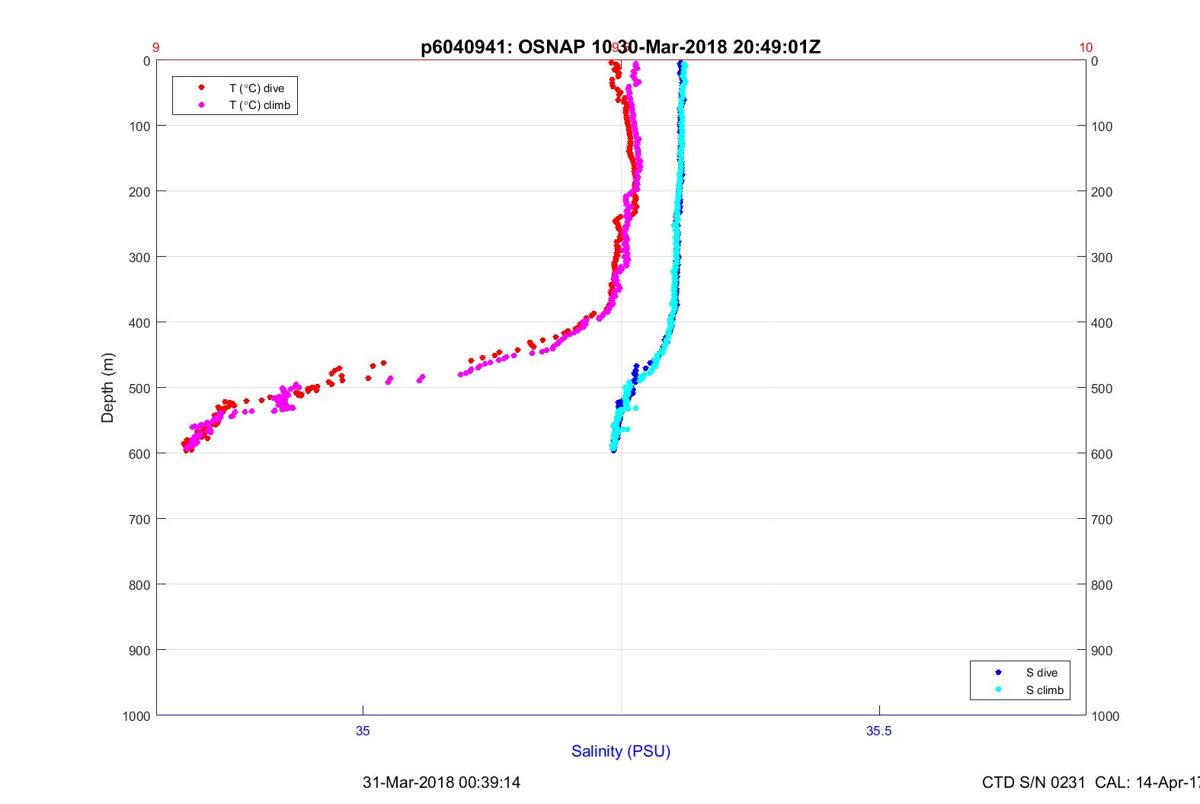Click the red temperature tick label '9'
Viewport: 1200px width, 804px height.
pos(156,47)
